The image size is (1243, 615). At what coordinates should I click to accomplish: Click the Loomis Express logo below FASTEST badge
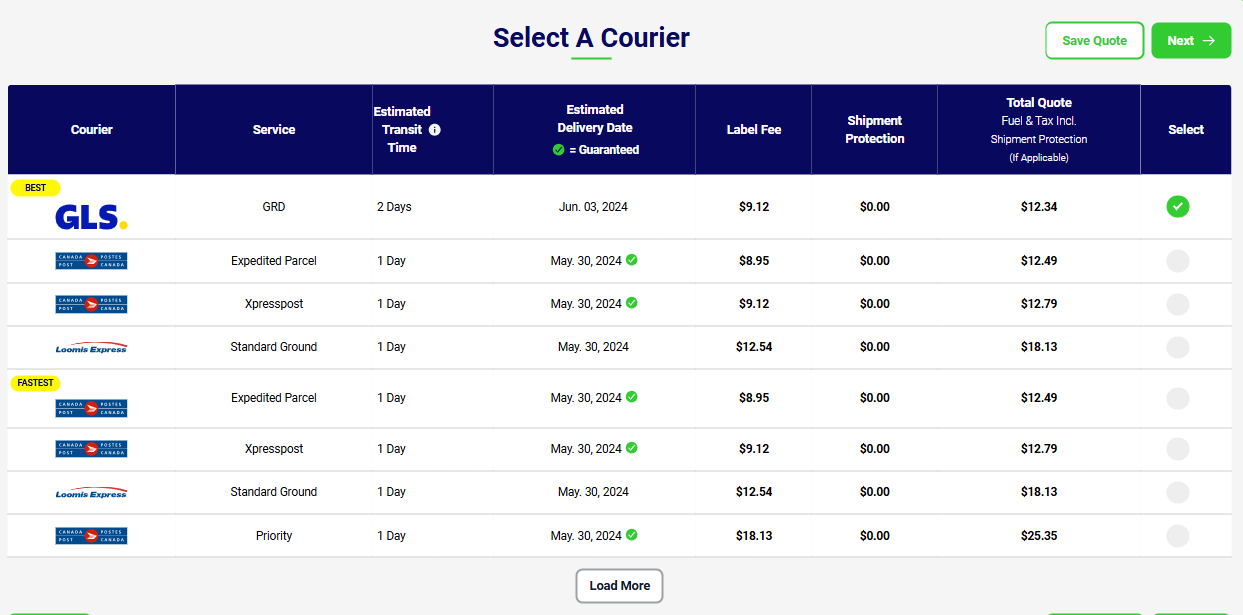click(x=91, y=493)
